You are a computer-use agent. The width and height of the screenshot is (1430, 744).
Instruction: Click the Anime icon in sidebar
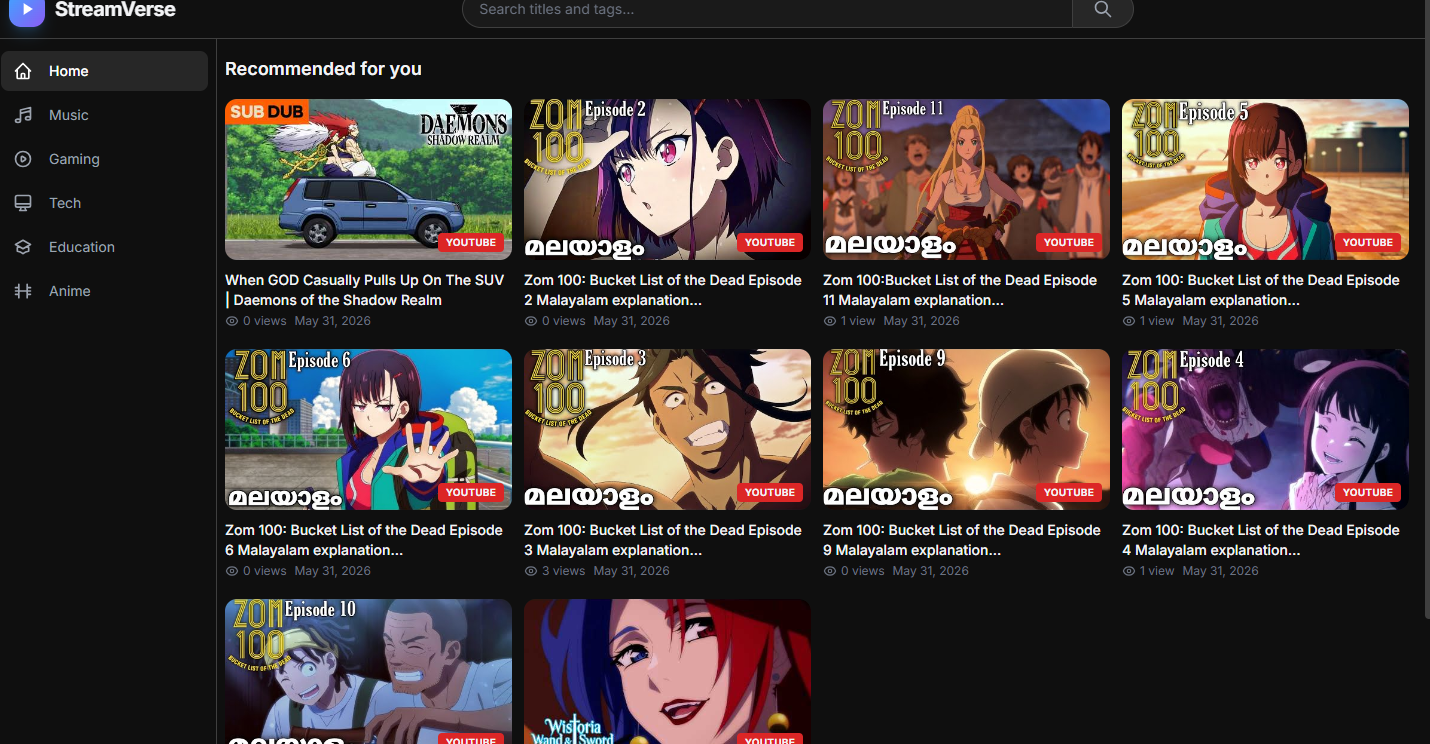pos(23,291)
